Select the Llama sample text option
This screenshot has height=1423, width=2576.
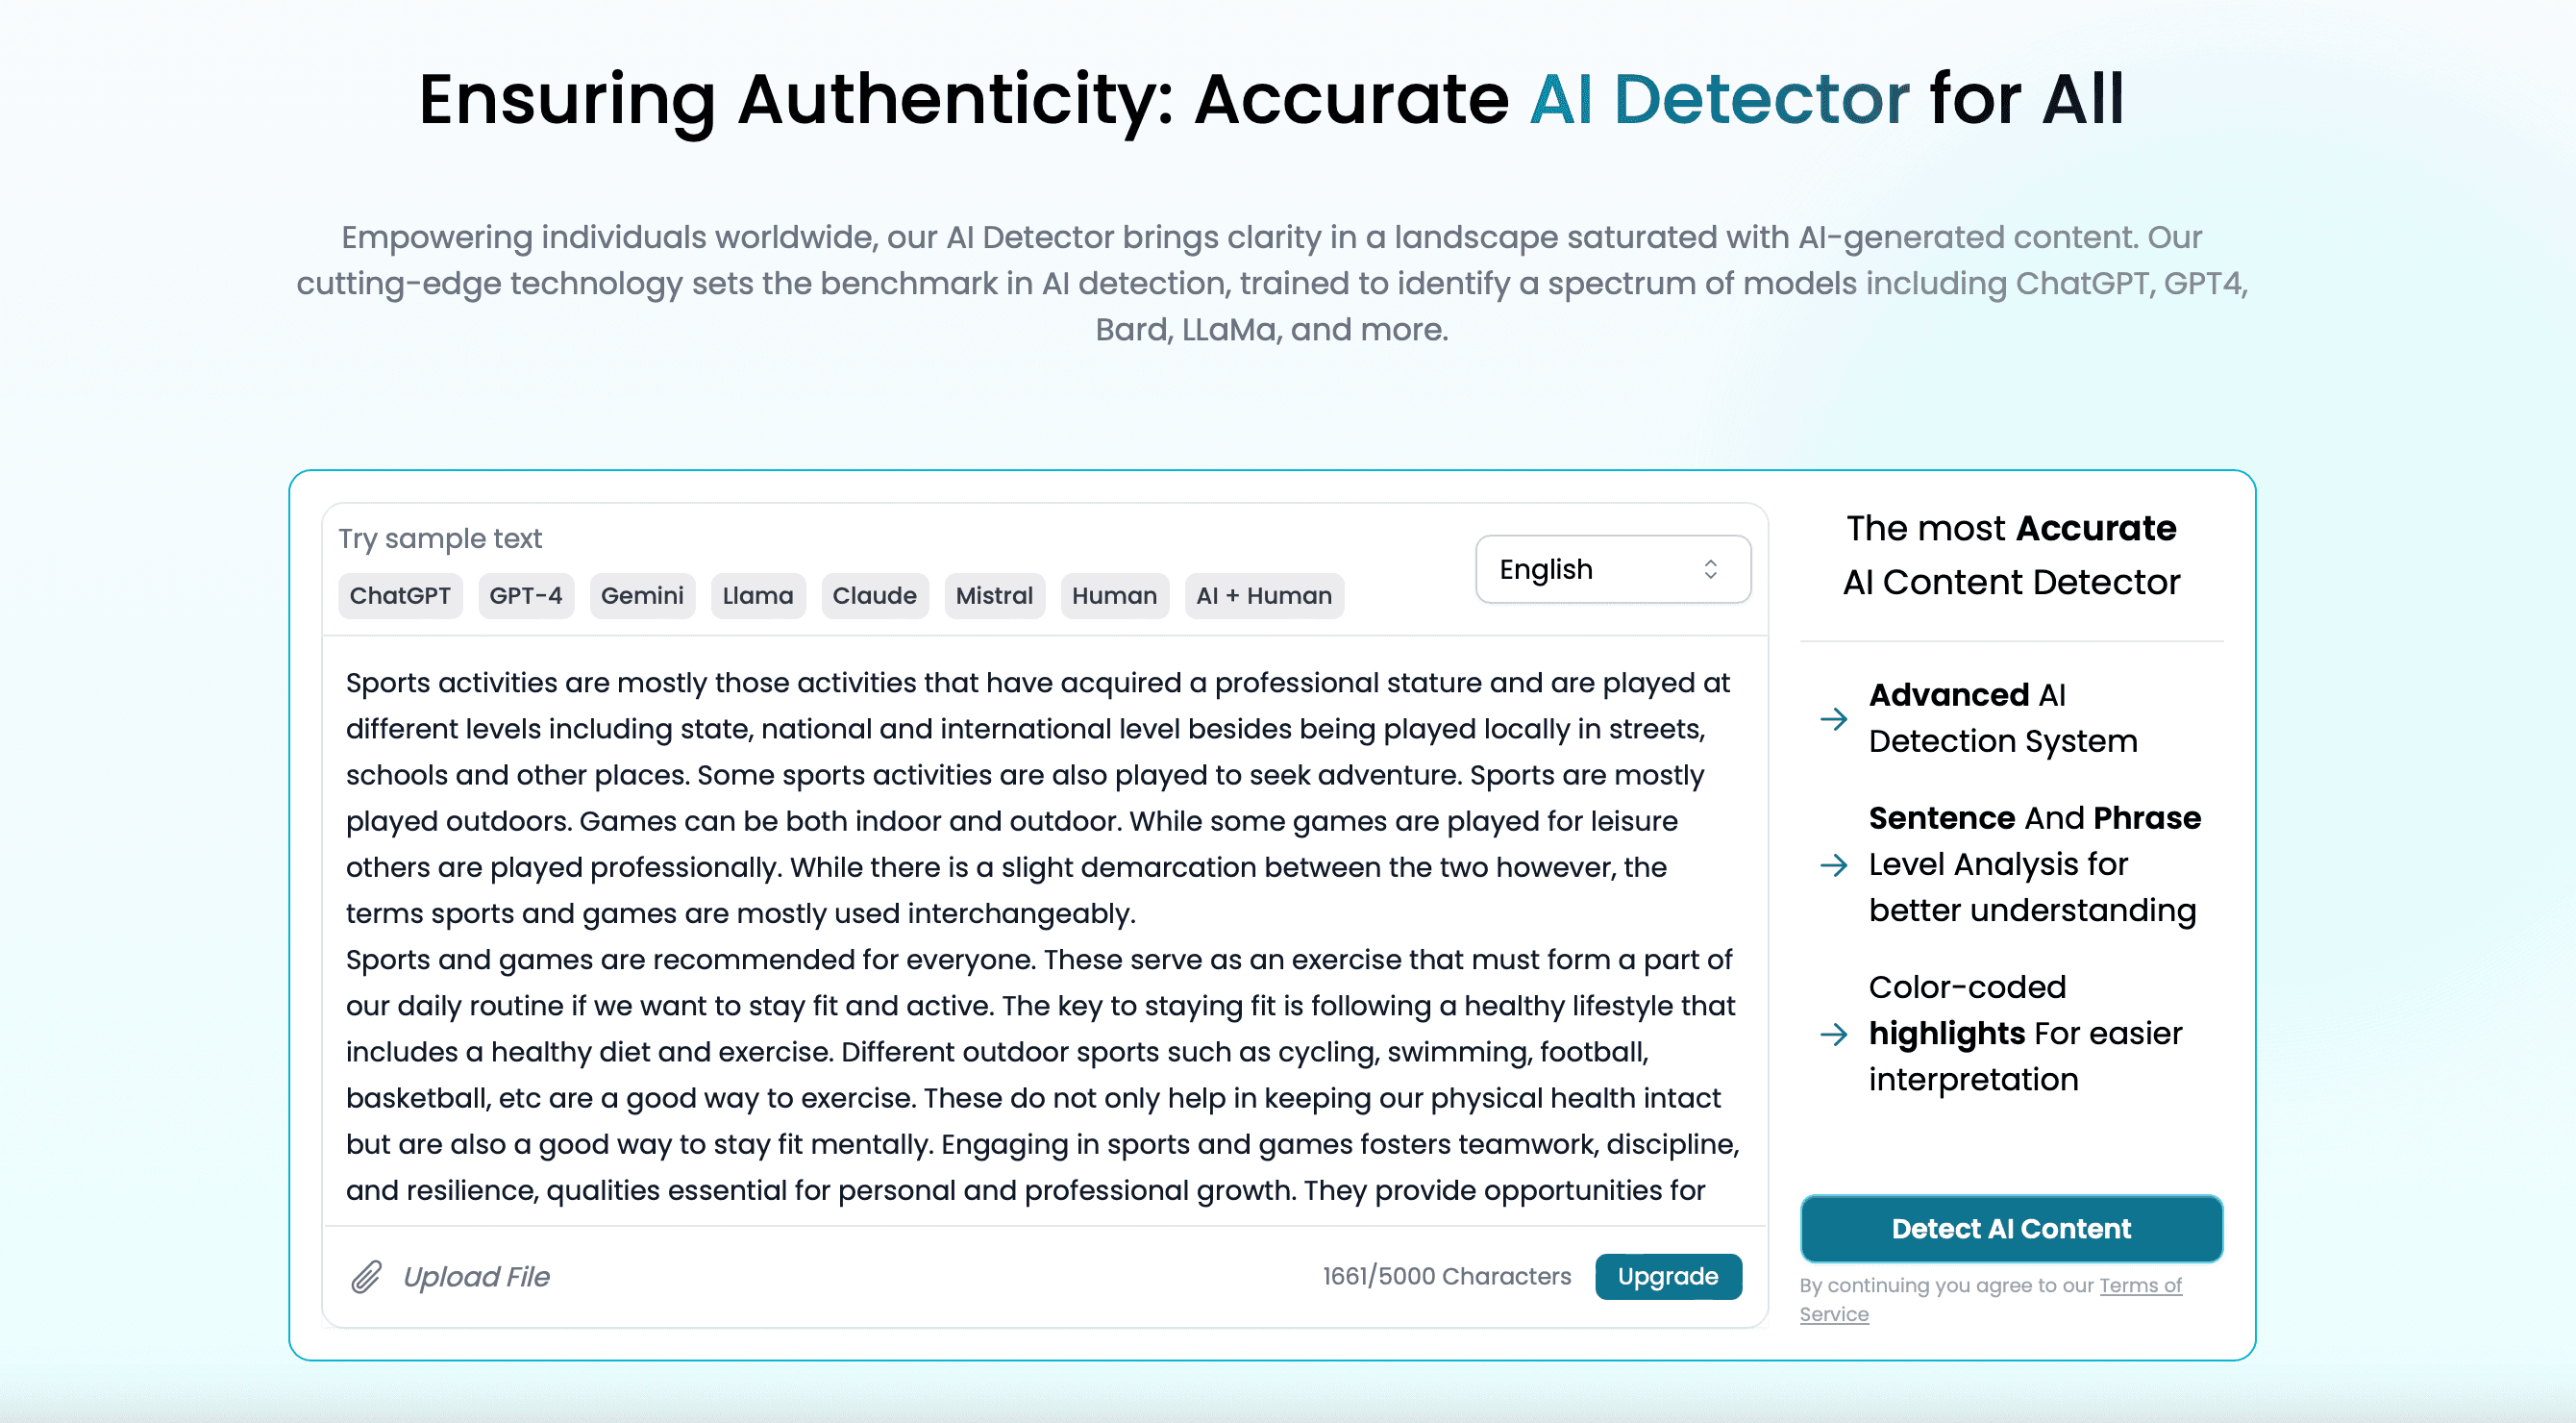756,596
